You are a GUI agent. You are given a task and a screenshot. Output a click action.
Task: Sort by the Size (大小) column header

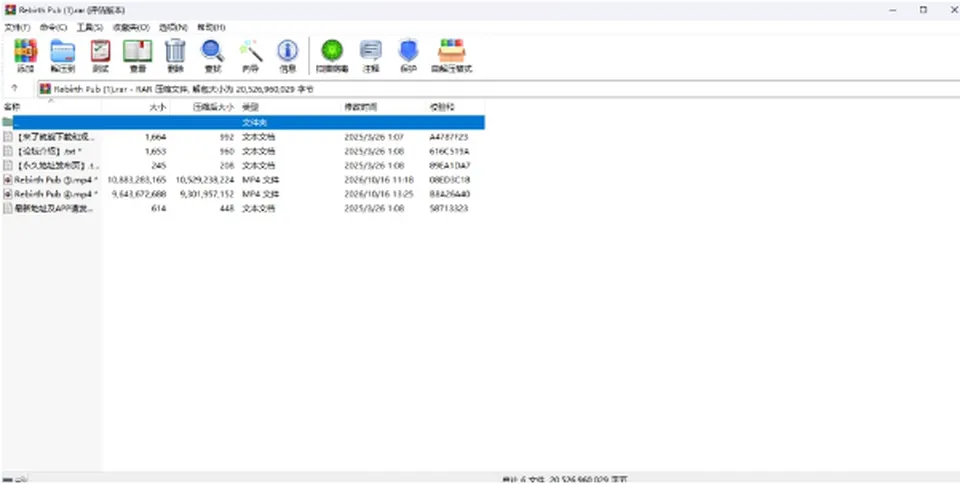click(136, 107)
